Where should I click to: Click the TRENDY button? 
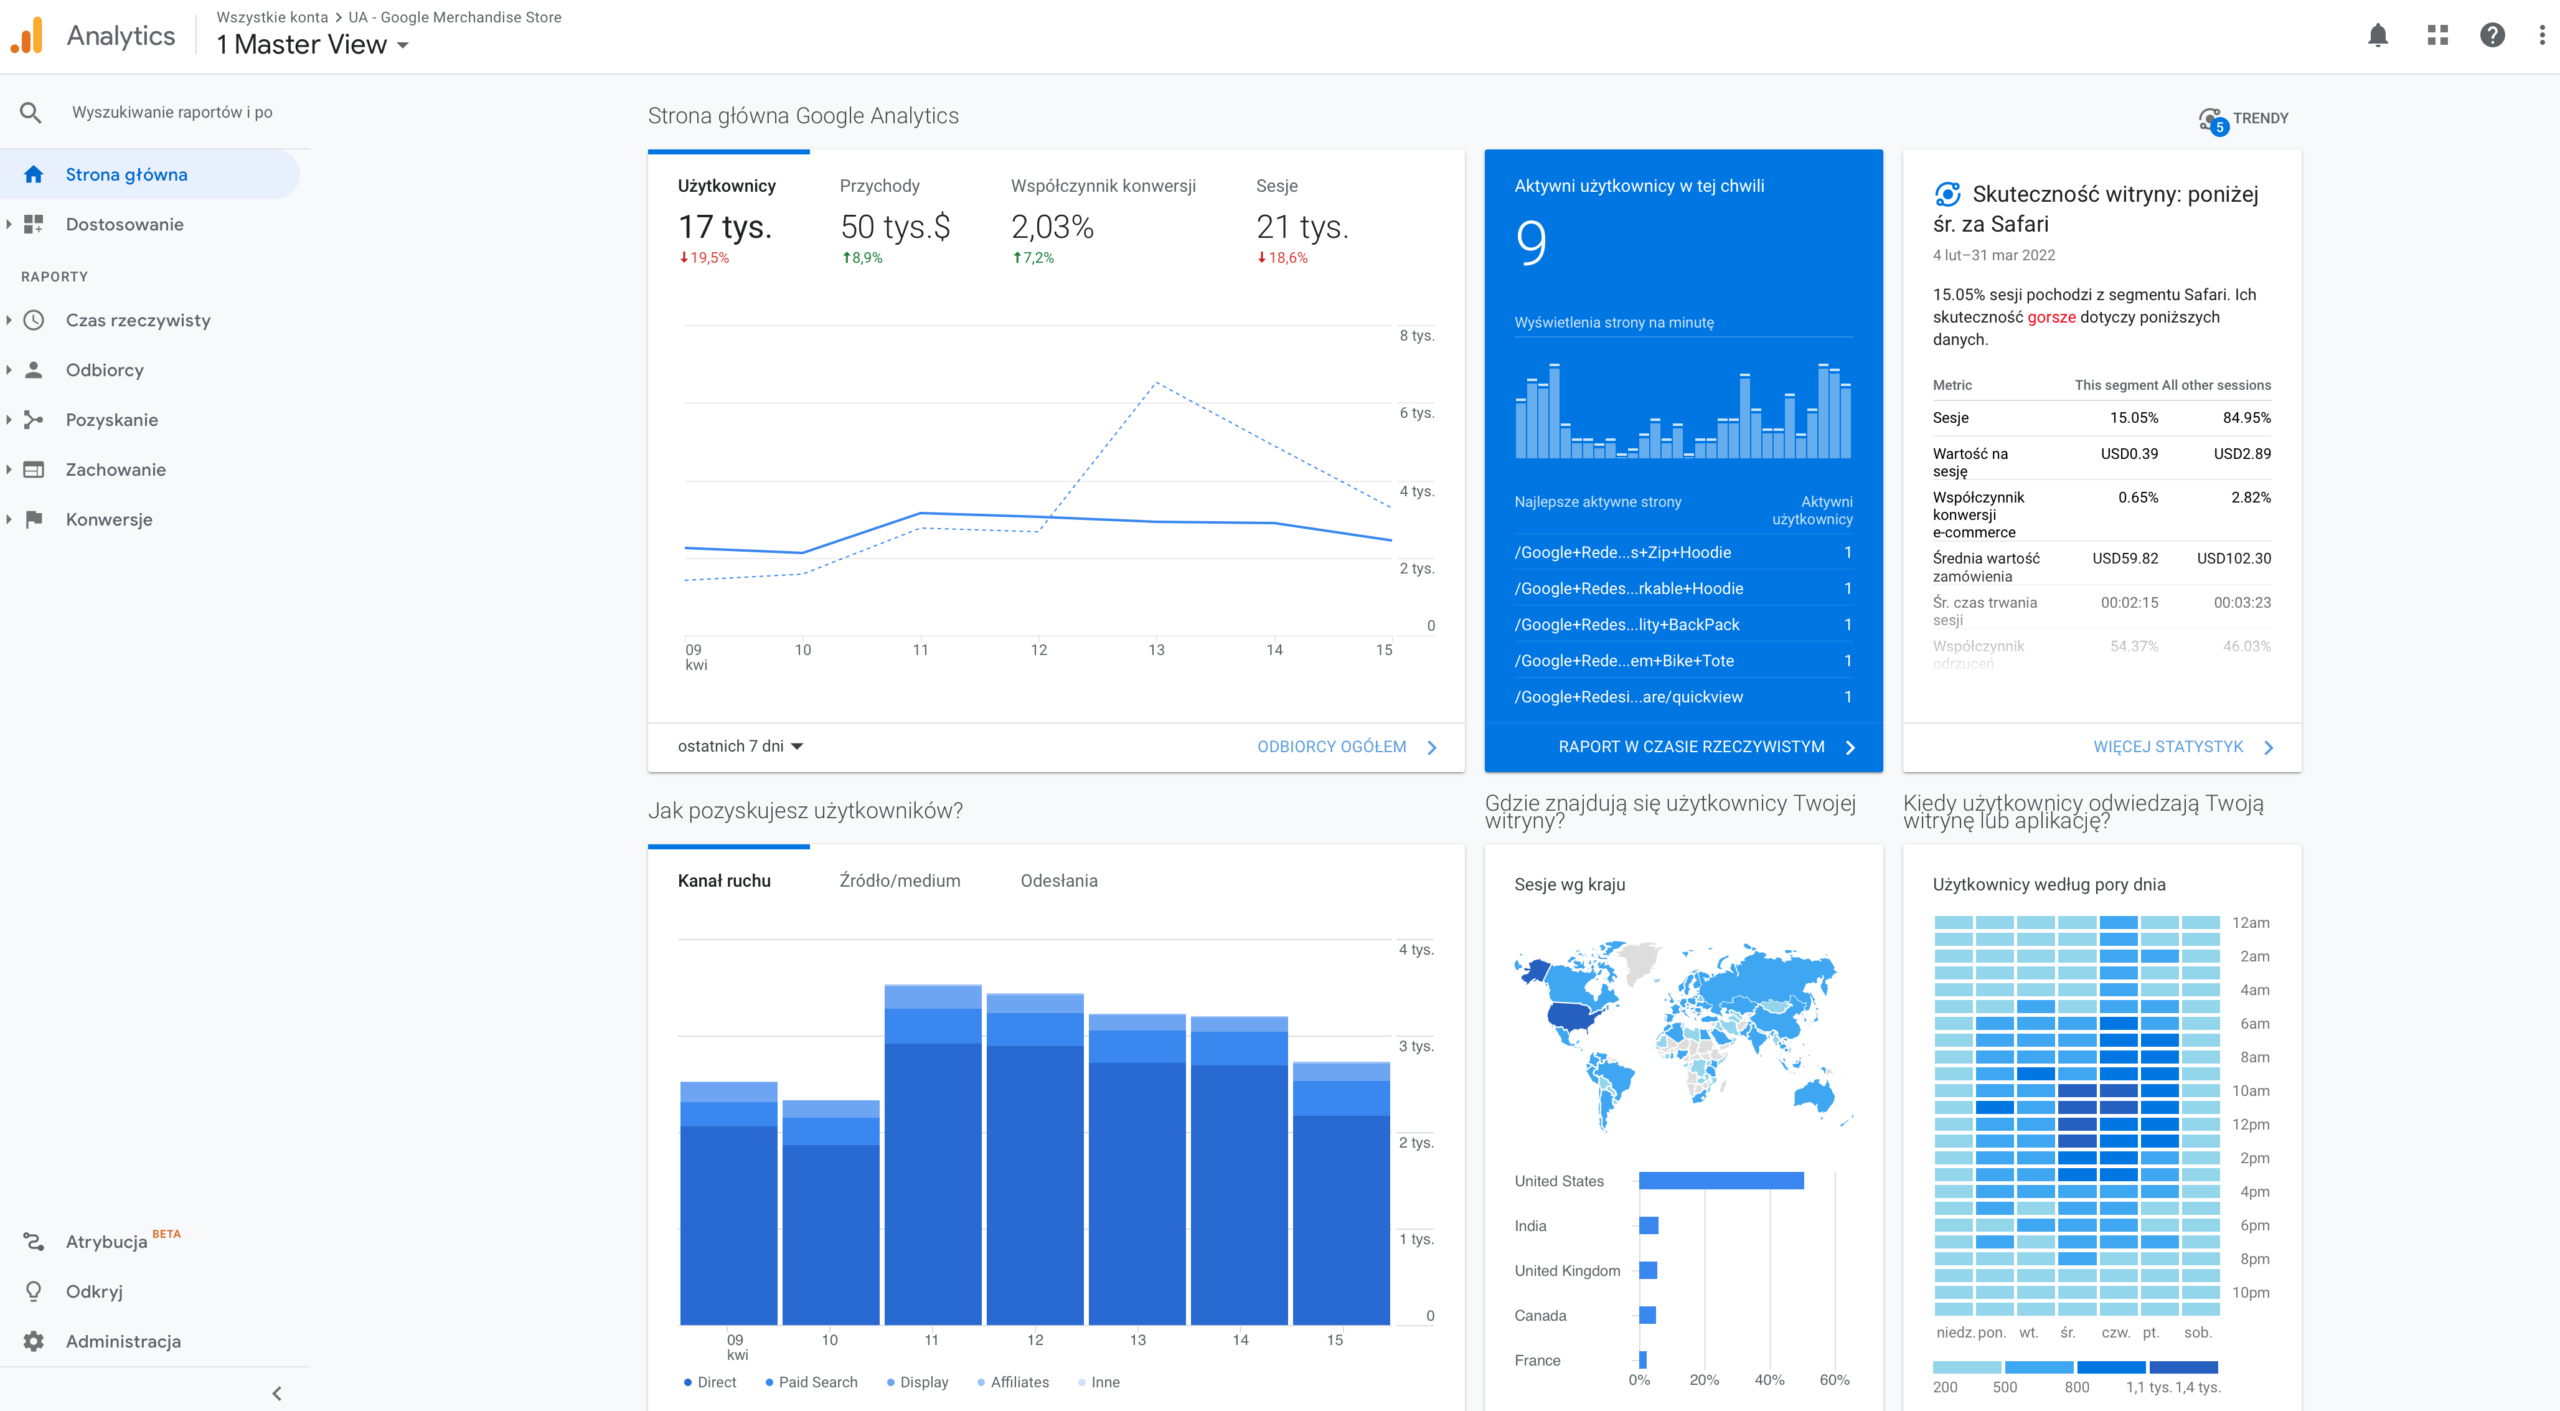point(2245,119)
